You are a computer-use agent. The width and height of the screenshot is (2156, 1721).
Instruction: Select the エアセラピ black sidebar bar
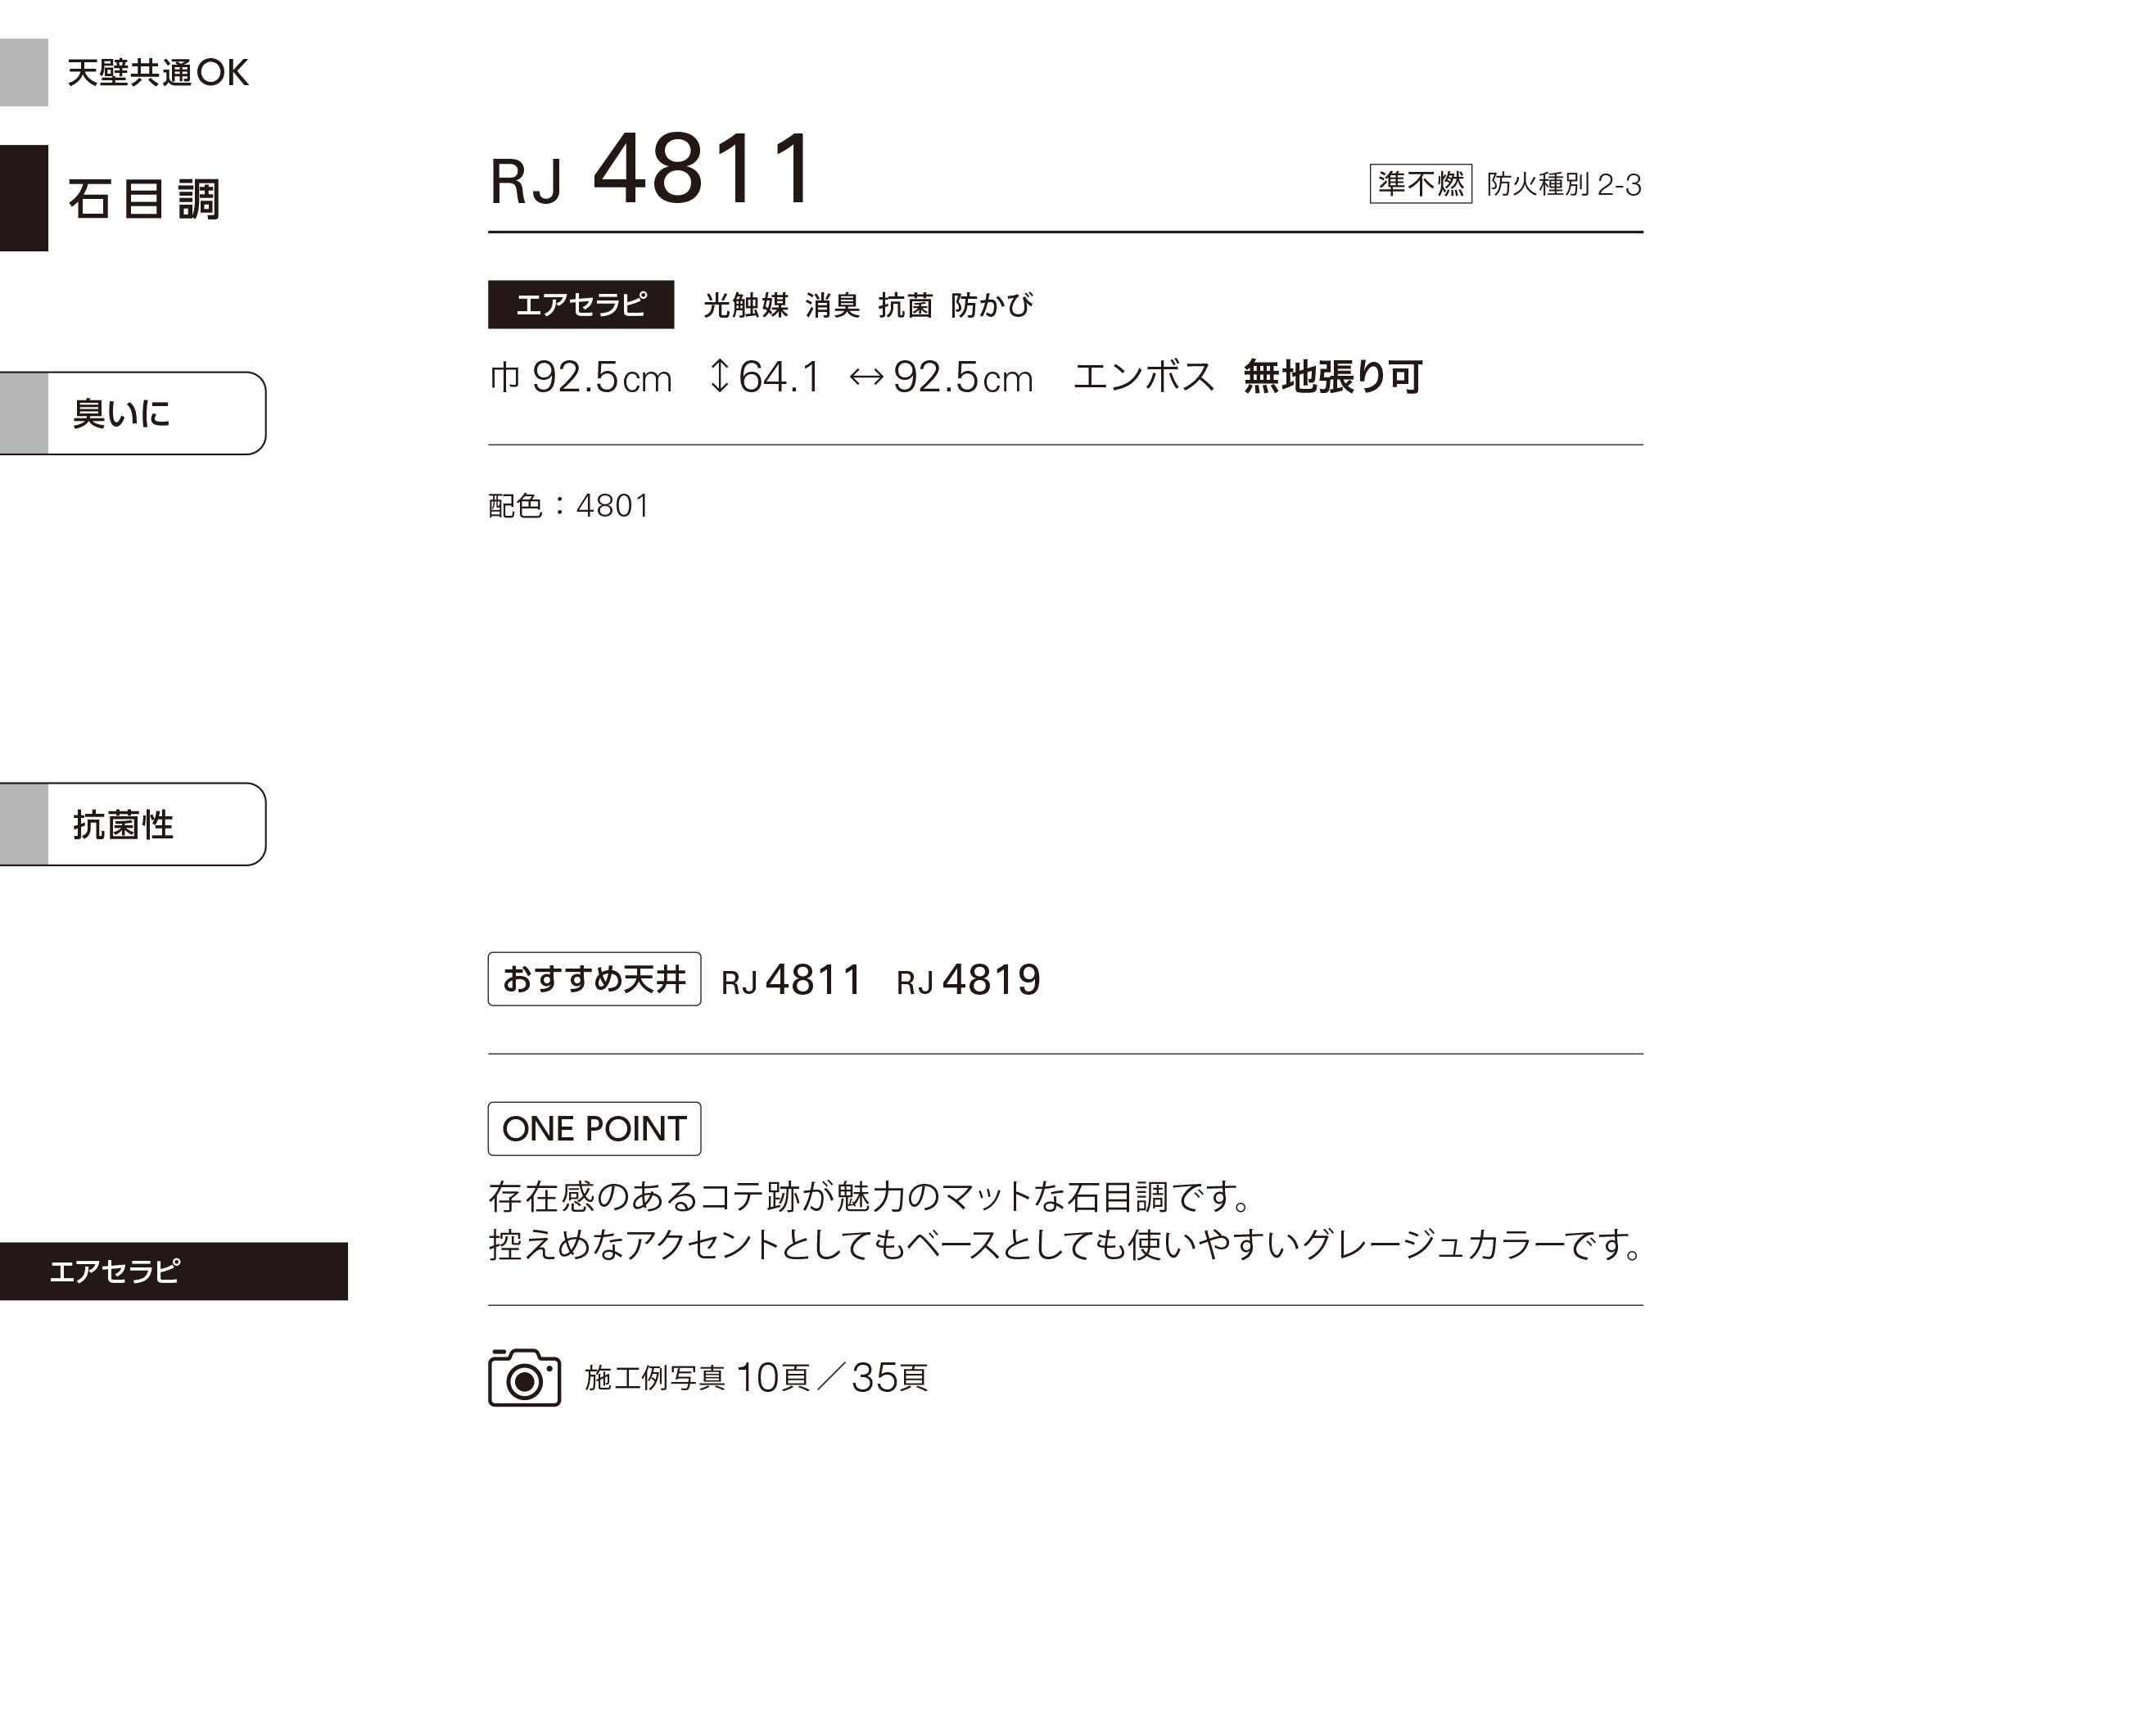click(x=174, y=1271)
